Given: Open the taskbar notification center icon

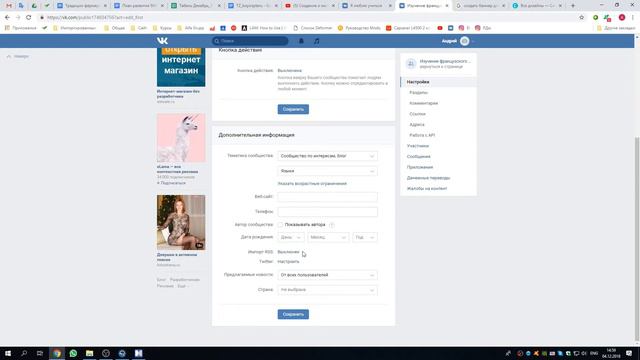Looking at the screenshot, I should (629, 353).
